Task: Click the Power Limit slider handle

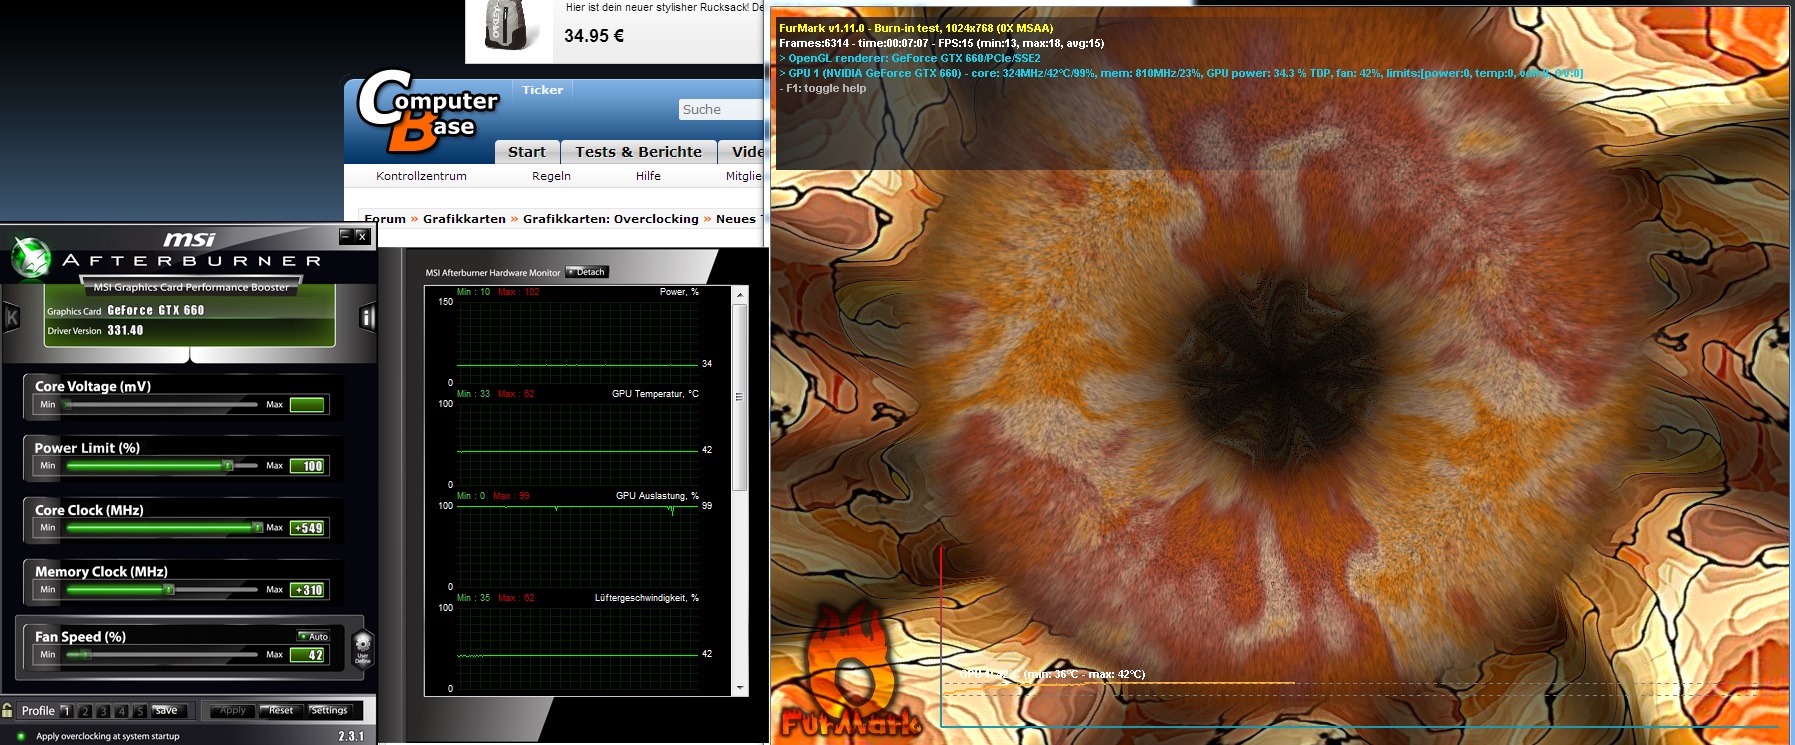Action: pos(227,466)
